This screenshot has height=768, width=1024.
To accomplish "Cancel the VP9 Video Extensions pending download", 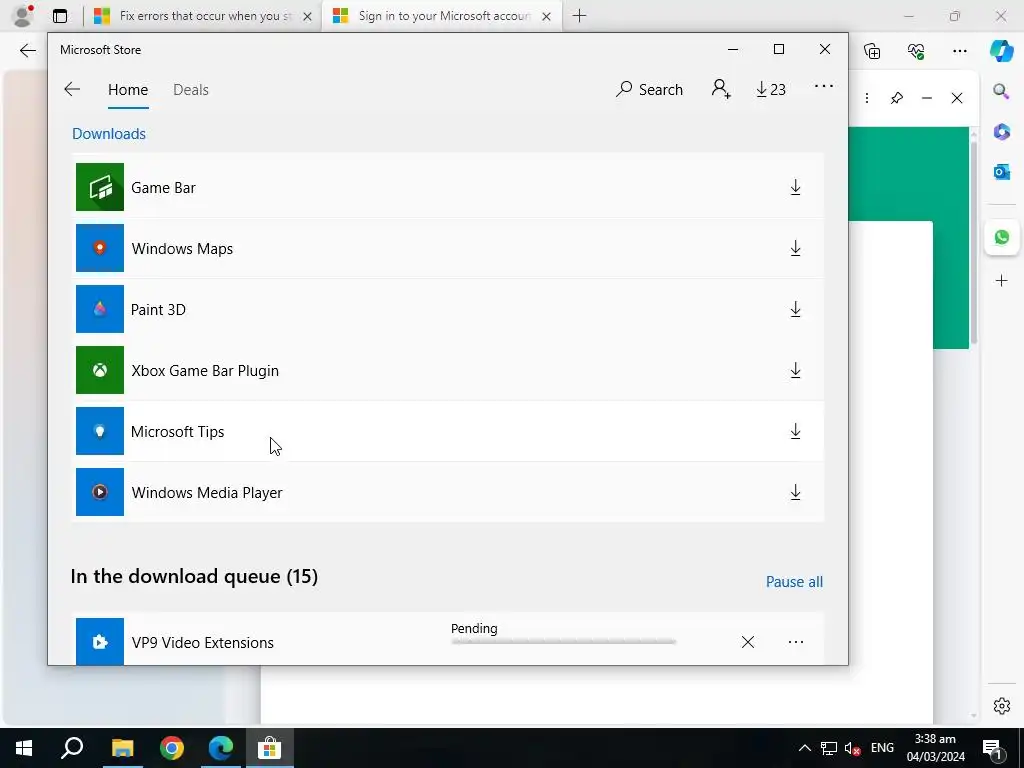I will point(748,642).
